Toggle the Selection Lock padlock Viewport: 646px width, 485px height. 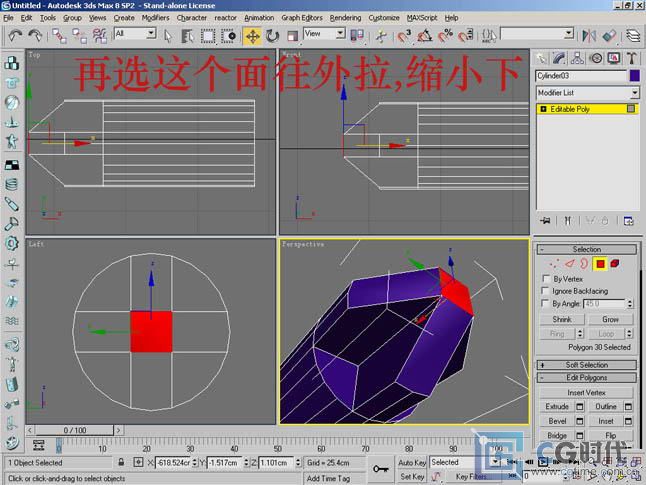click(121, 462)
